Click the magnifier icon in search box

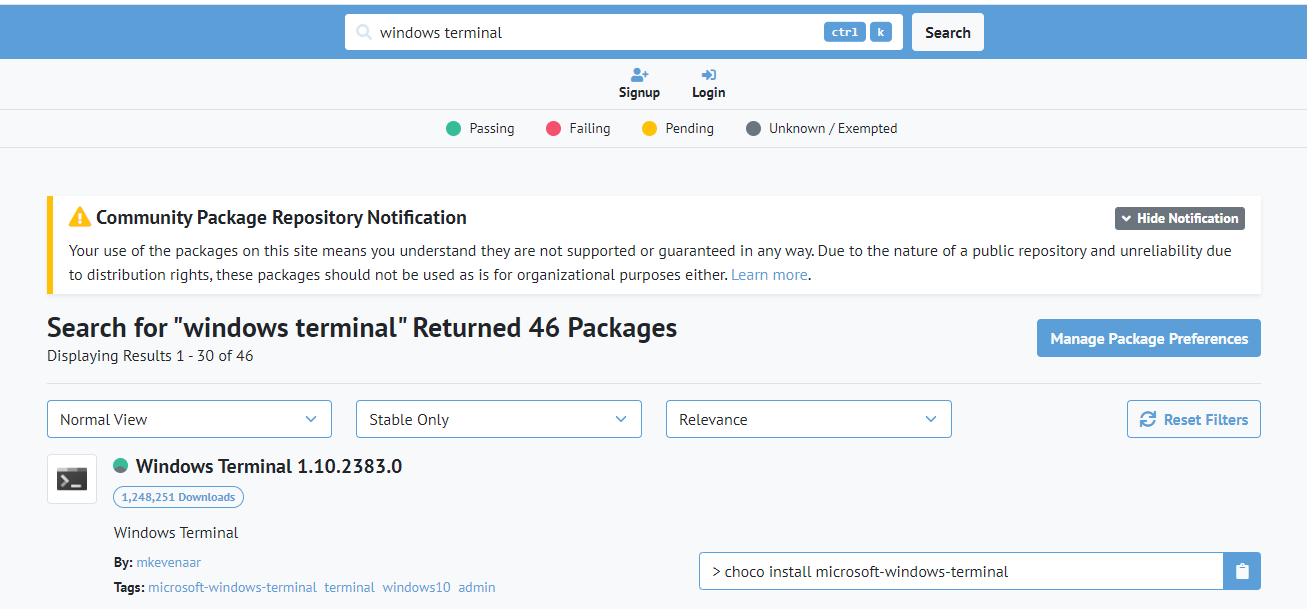(364, 32)
